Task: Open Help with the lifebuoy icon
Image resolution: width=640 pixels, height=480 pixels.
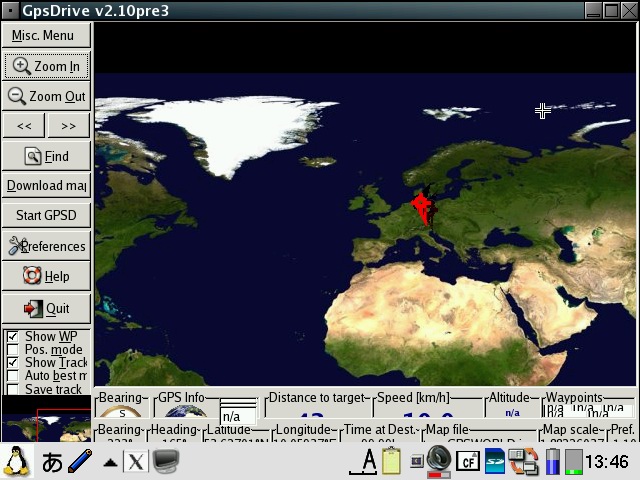Action: click(46, 276)
